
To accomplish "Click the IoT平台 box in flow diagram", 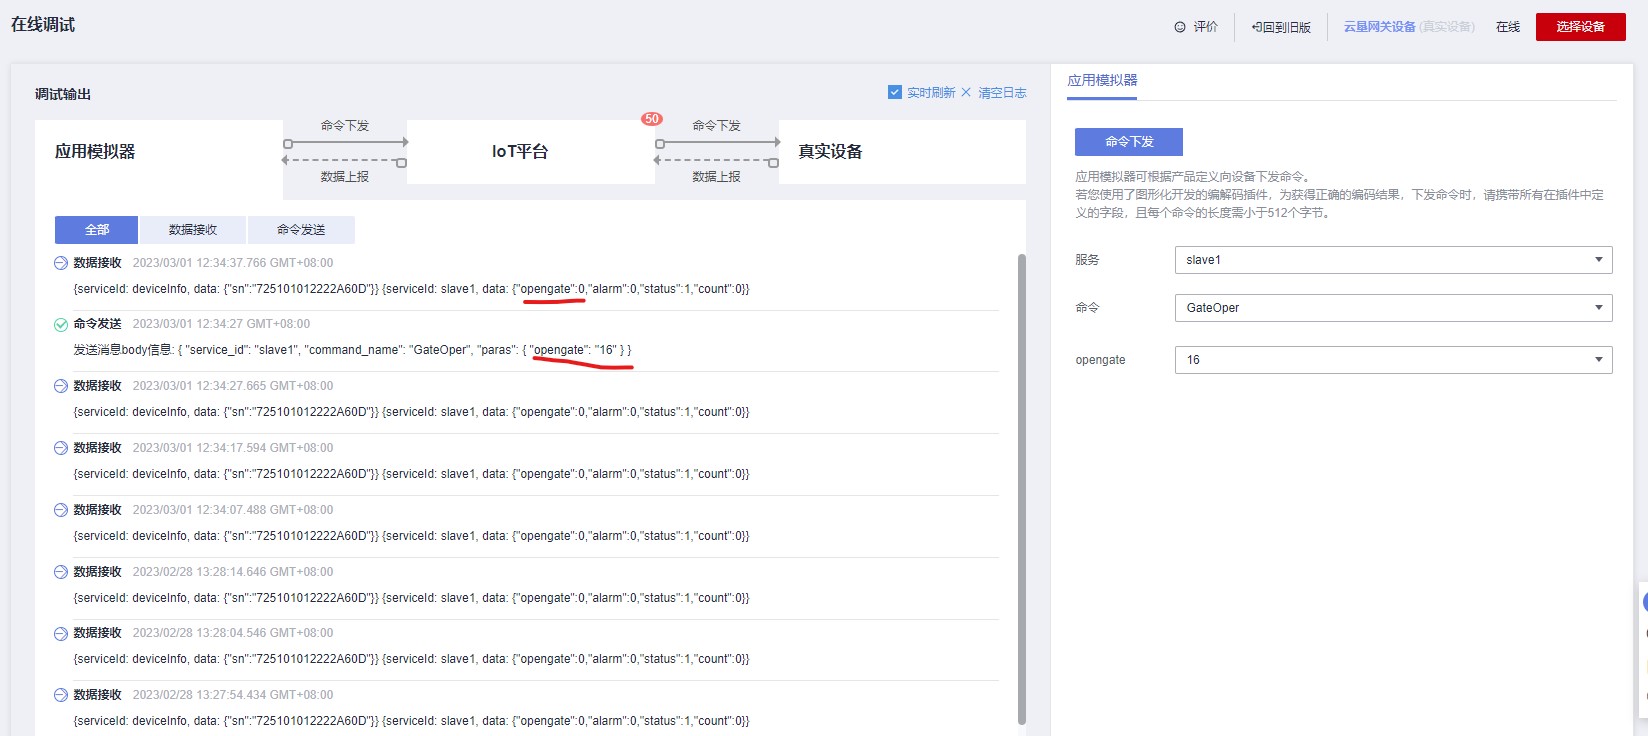I will pyautogui.click(x=531, y=152).
